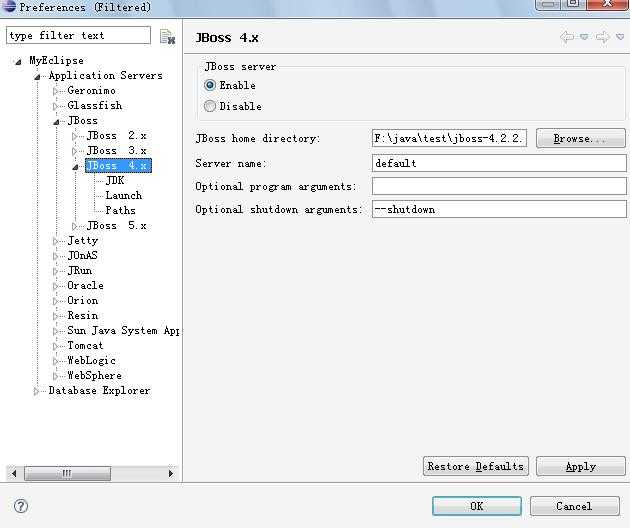Screen dimensions: 630x528
Task: Expand the WebSphere tree node
Action: 56,376
